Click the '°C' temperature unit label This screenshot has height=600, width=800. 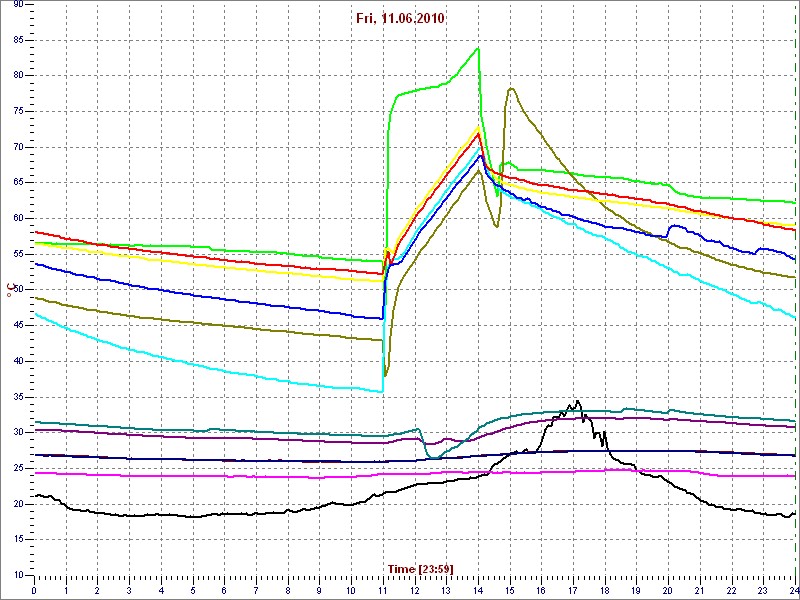pos(9,291)
